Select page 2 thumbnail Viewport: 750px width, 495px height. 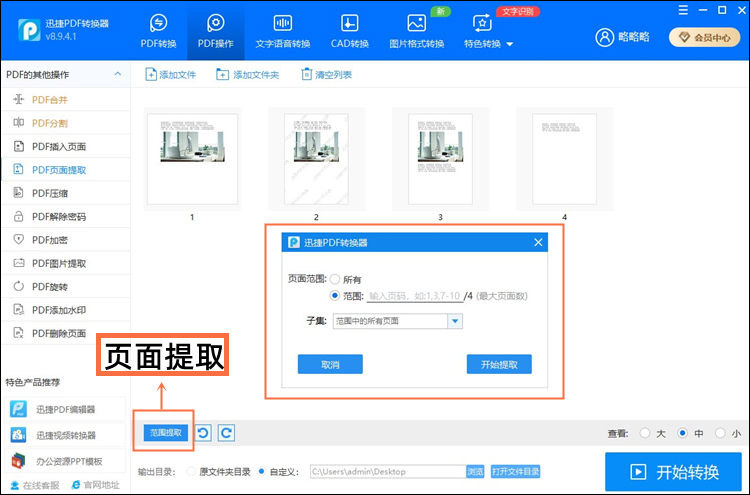click(x=316, y=159)
